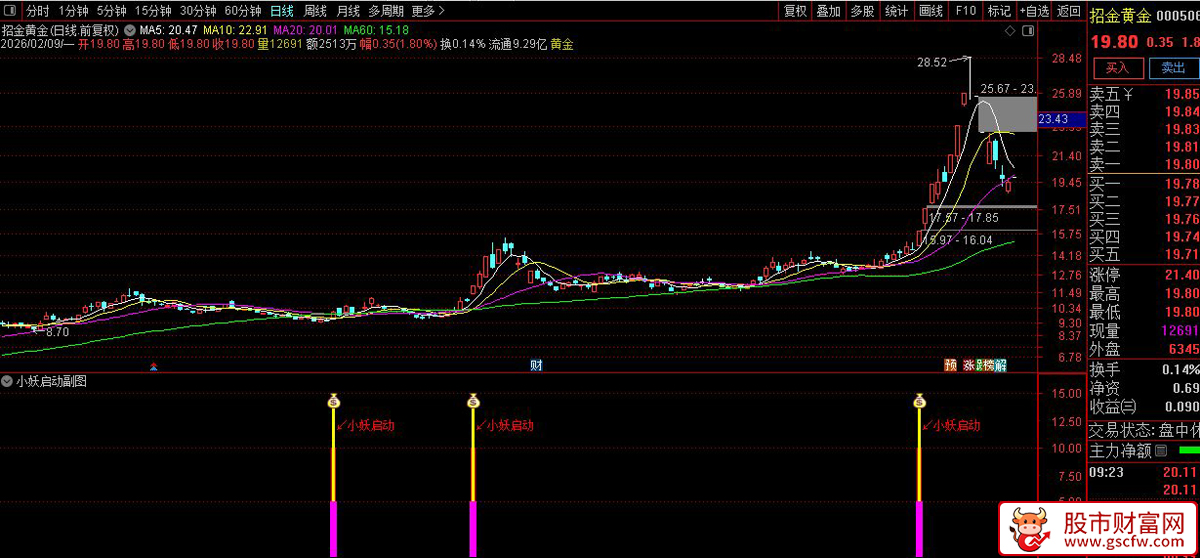Click the 换手 turnover row
The image size is (1200, 558).
click(x=1144, y=369)
